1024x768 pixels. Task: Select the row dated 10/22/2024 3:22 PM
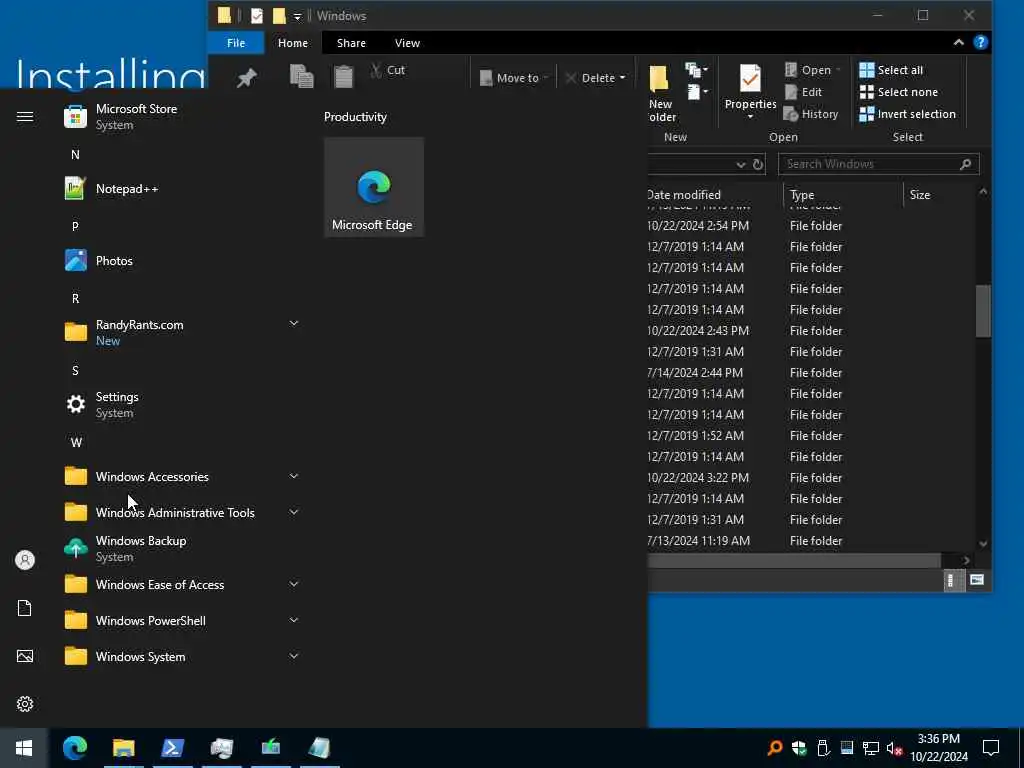[x=812, y=477]
